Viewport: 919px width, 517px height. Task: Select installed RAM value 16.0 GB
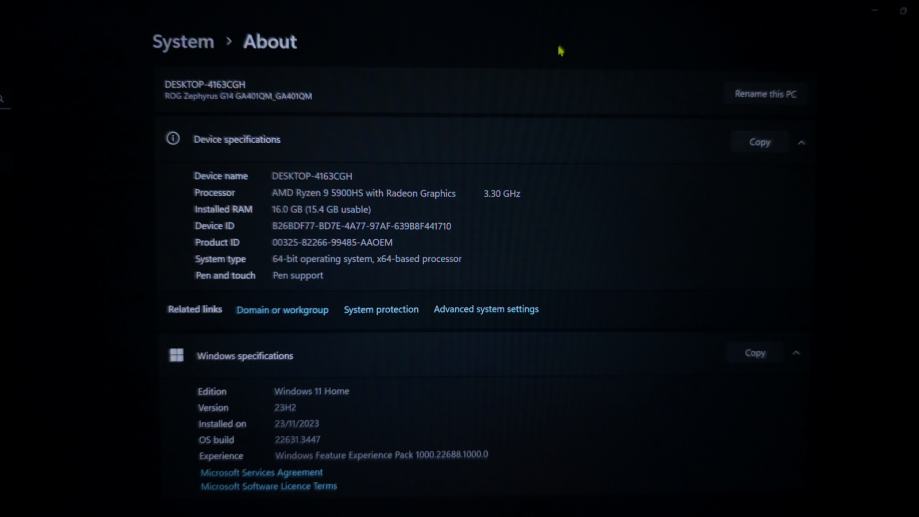(321, 209)
